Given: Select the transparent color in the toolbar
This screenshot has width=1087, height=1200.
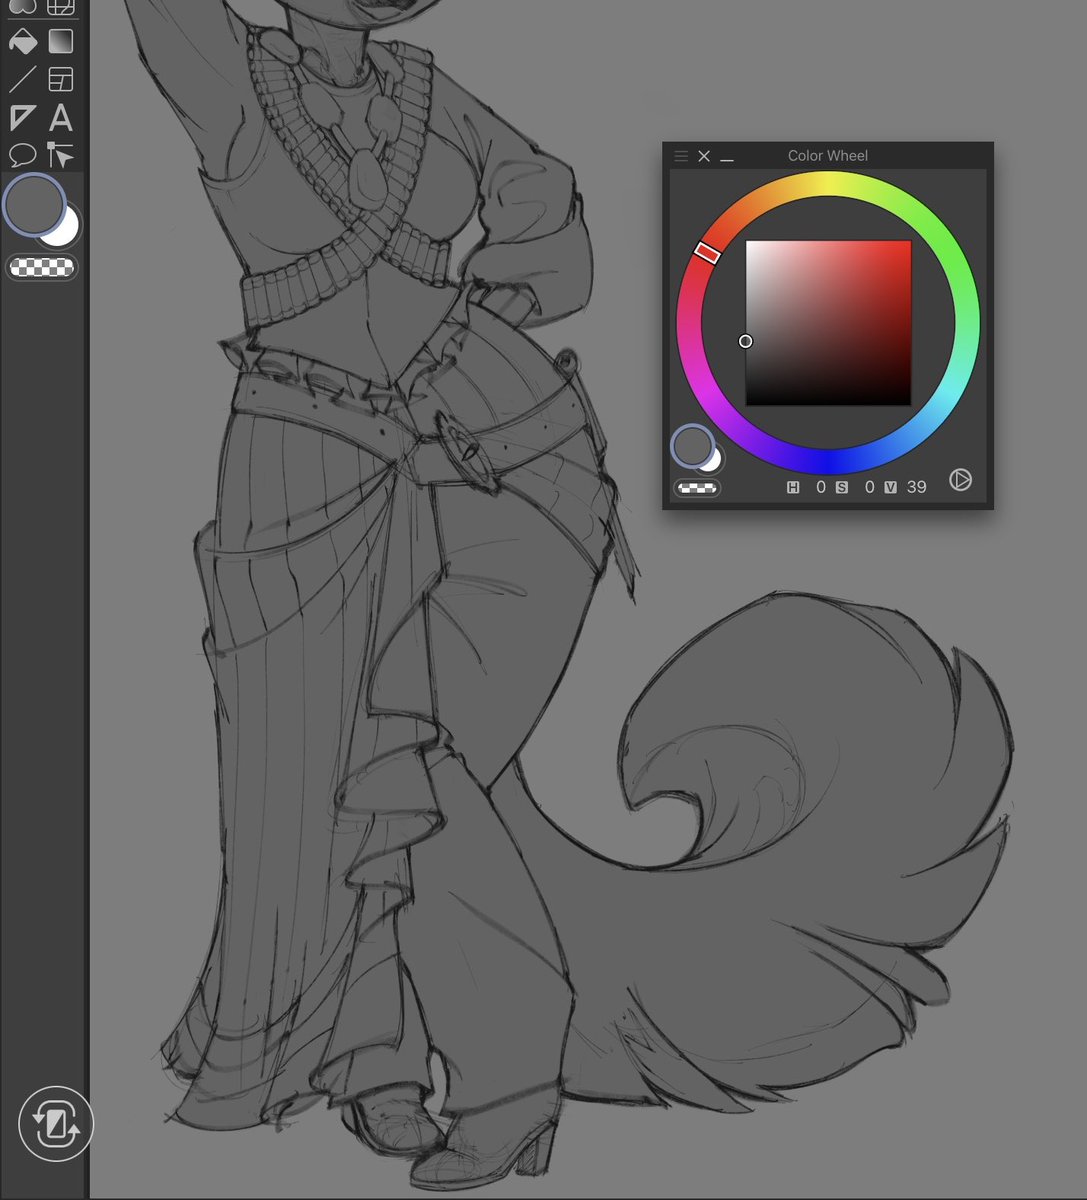Looking at the screenshot, I should pos(42,267).
